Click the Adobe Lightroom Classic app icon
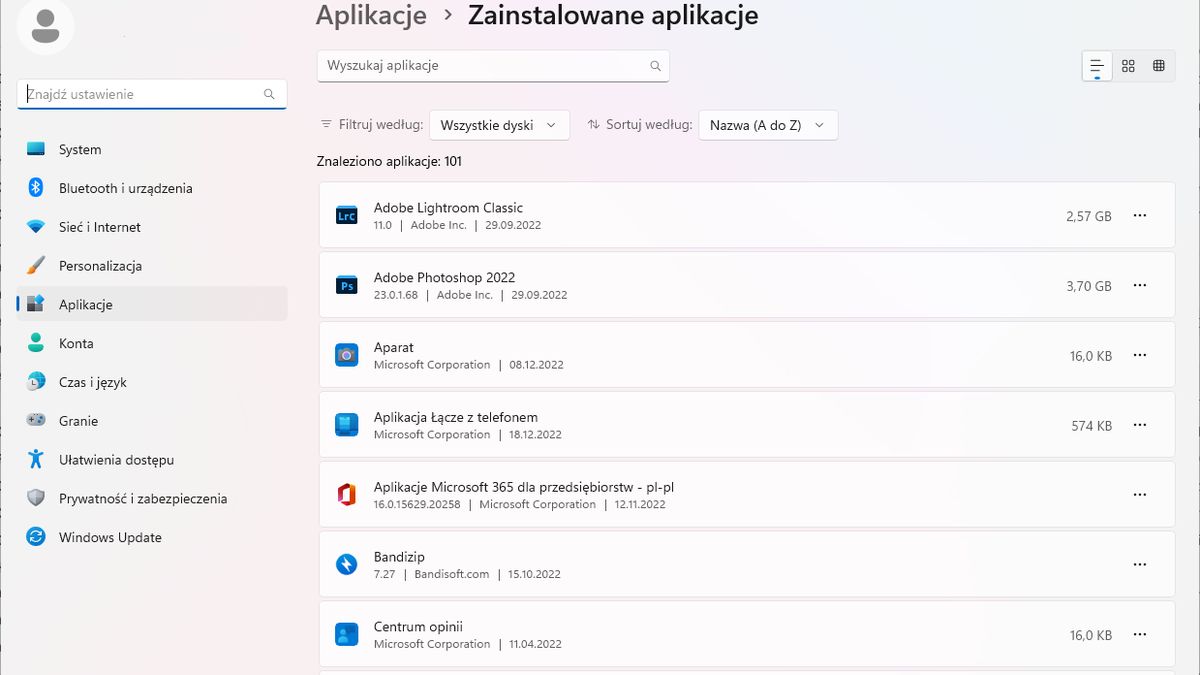1200x675 pixels. click(346, 215)
